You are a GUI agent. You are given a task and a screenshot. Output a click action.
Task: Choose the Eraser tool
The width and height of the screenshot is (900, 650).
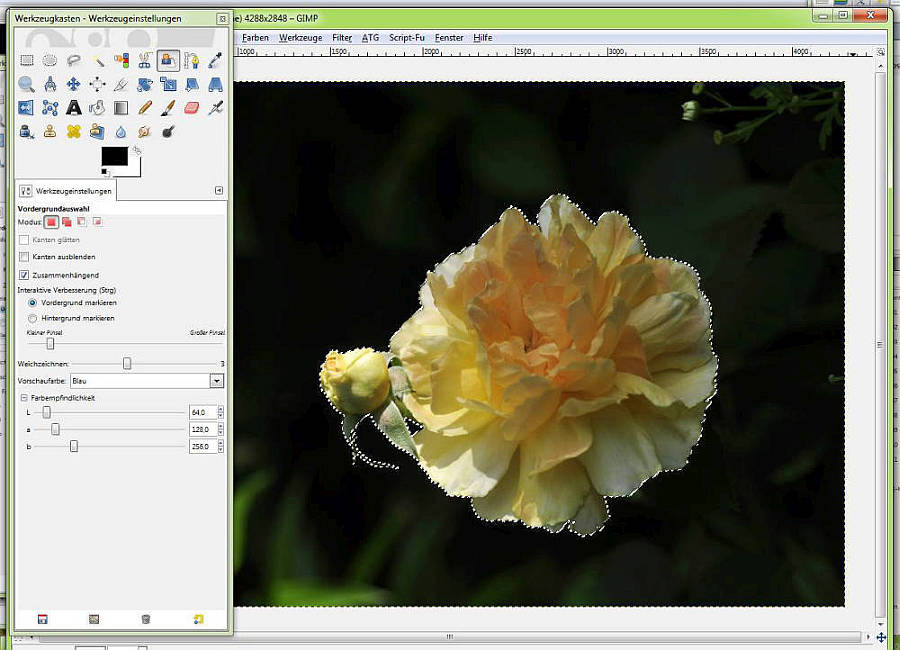click(192, 108)
